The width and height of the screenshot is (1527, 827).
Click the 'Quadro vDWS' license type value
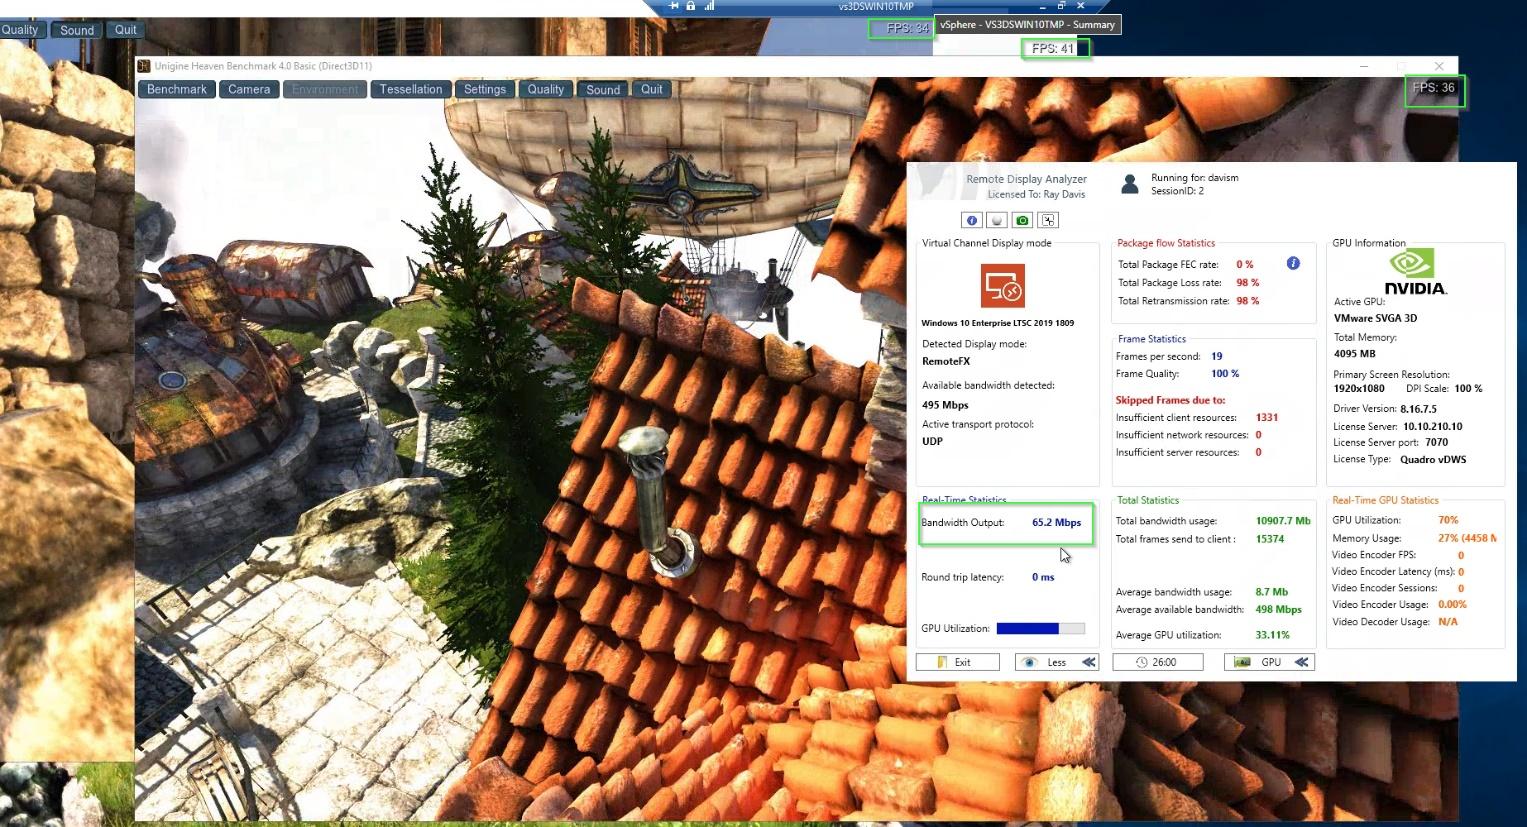(x=1433, y=459)
